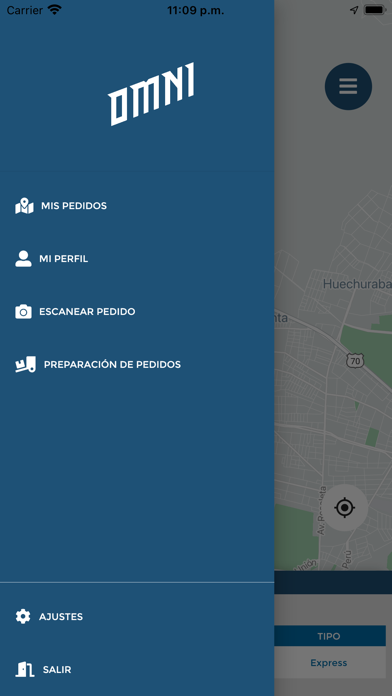The image size is (392, 696).
Task: Open Ajustes settings
Action: (61, 617)
